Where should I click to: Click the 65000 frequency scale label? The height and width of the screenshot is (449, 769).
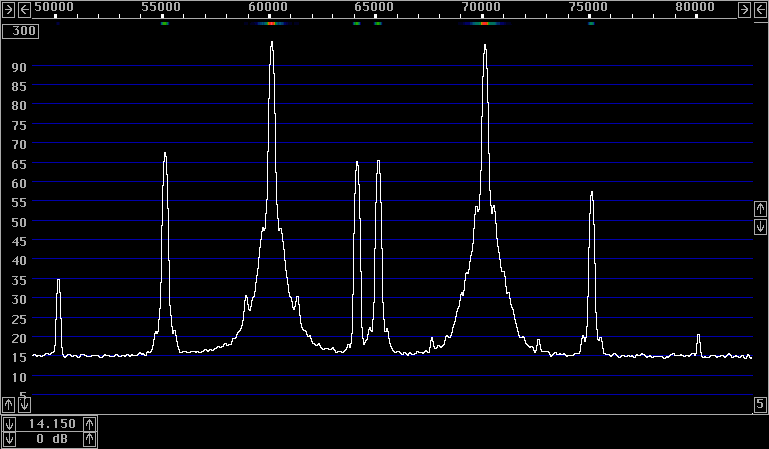pos(374,7)
